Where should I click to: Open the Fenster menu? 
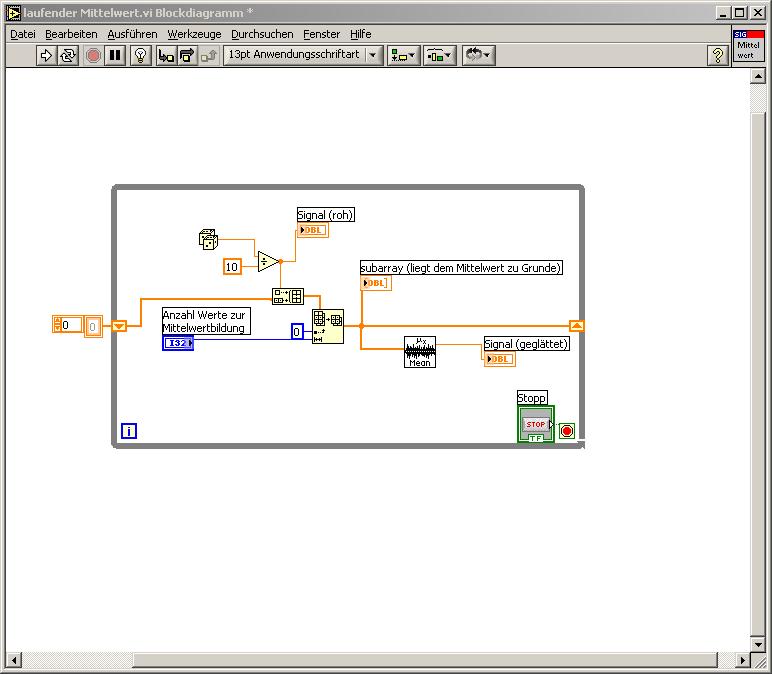[x=322, y=34]
